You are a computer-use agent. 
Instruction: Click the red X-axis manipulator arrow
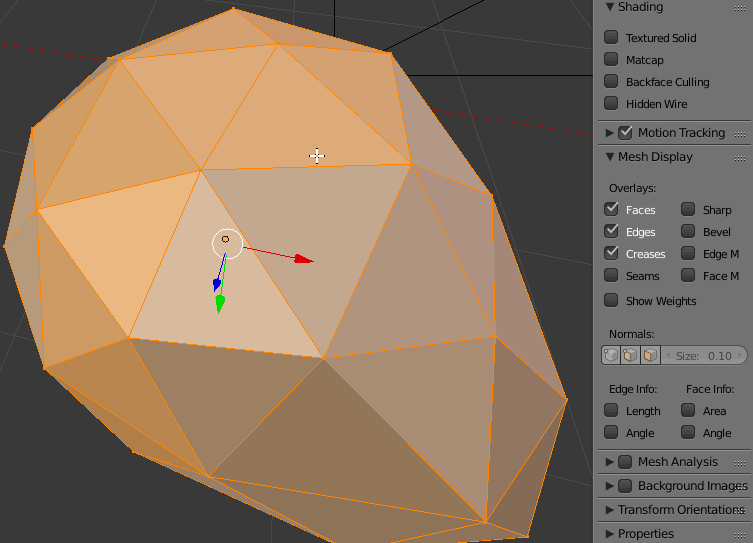304,259
